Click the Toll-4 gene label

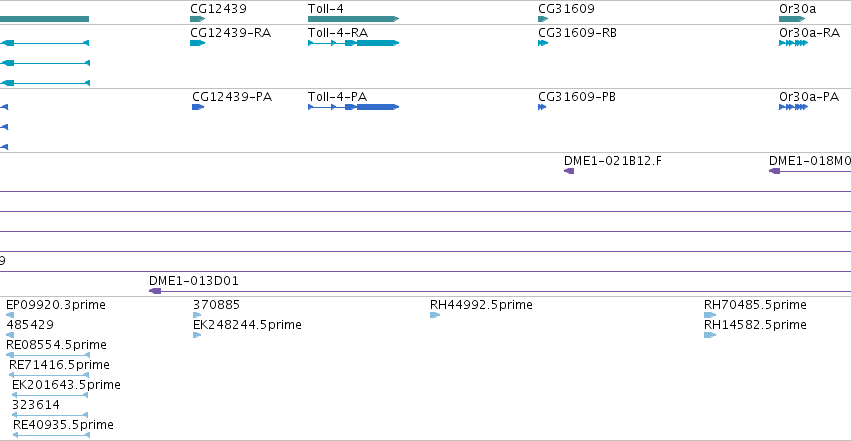coord(326,9)
